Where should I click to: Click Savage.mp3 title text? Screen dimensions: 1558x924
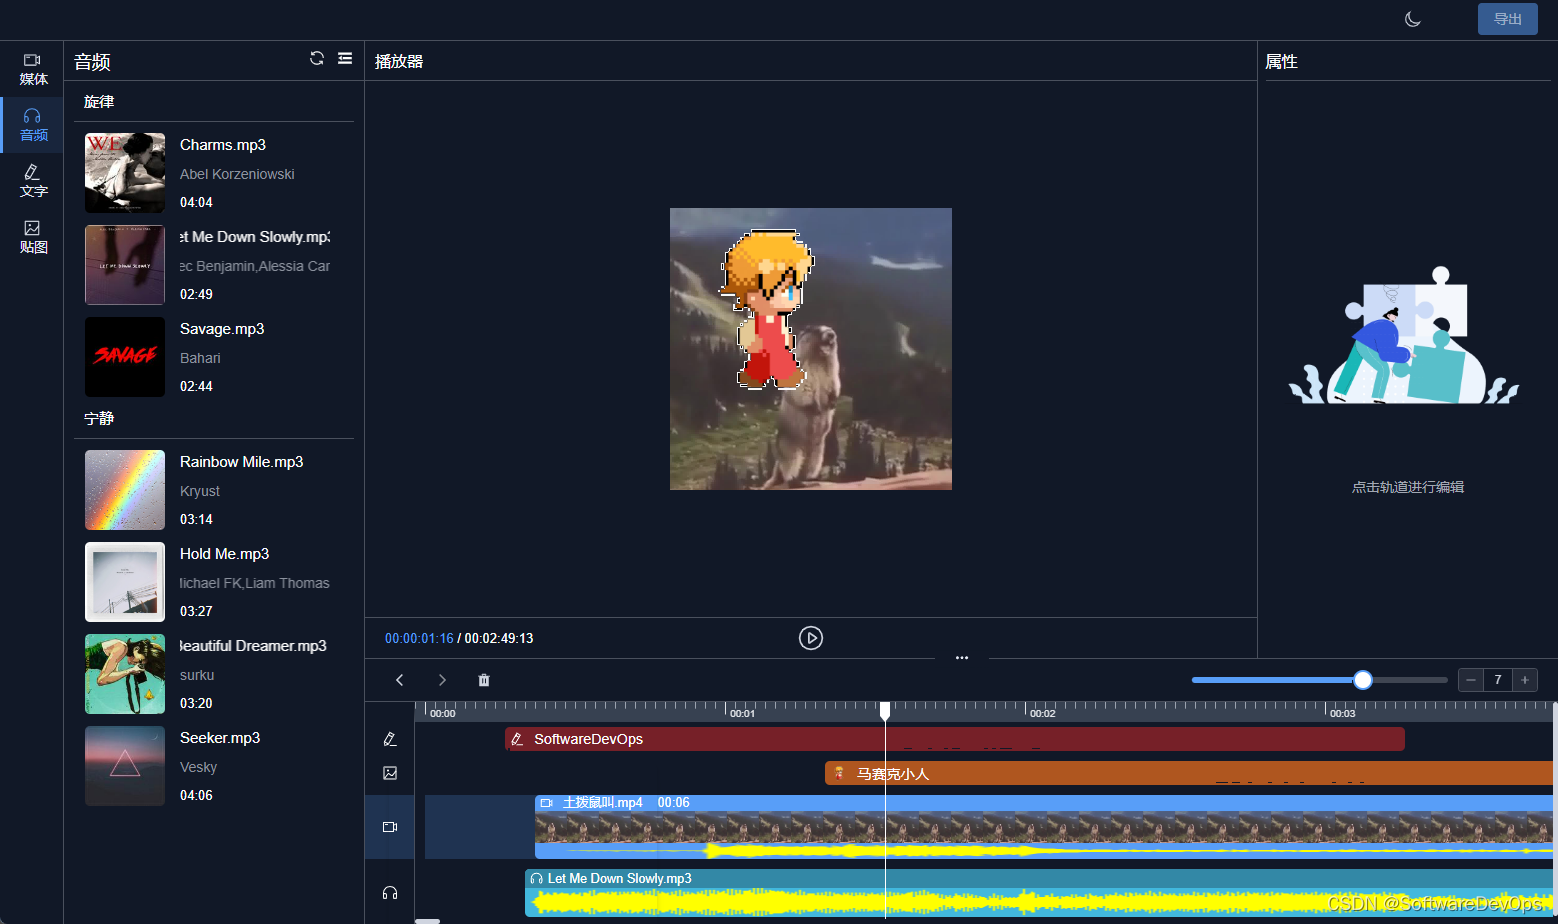pos(222,329)
